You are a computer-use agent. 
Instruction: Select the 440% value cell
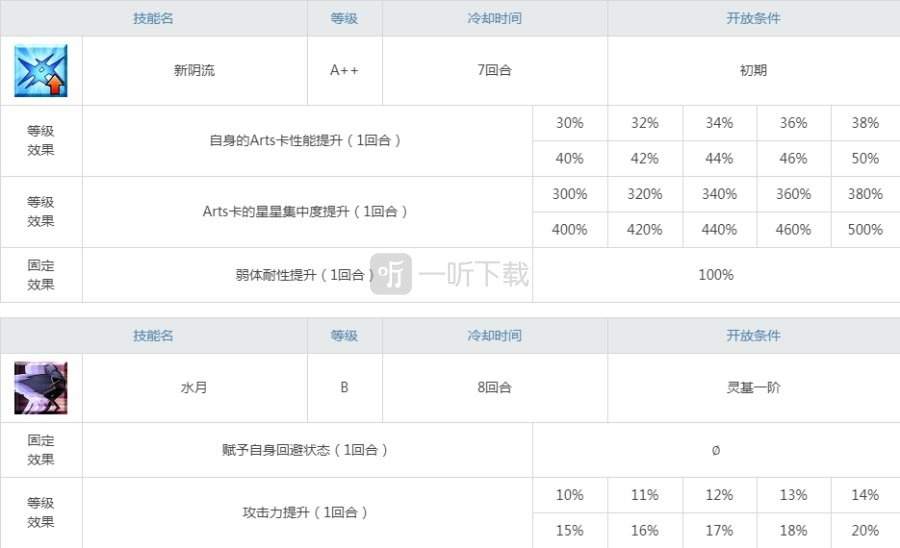(x=720, y=230)
